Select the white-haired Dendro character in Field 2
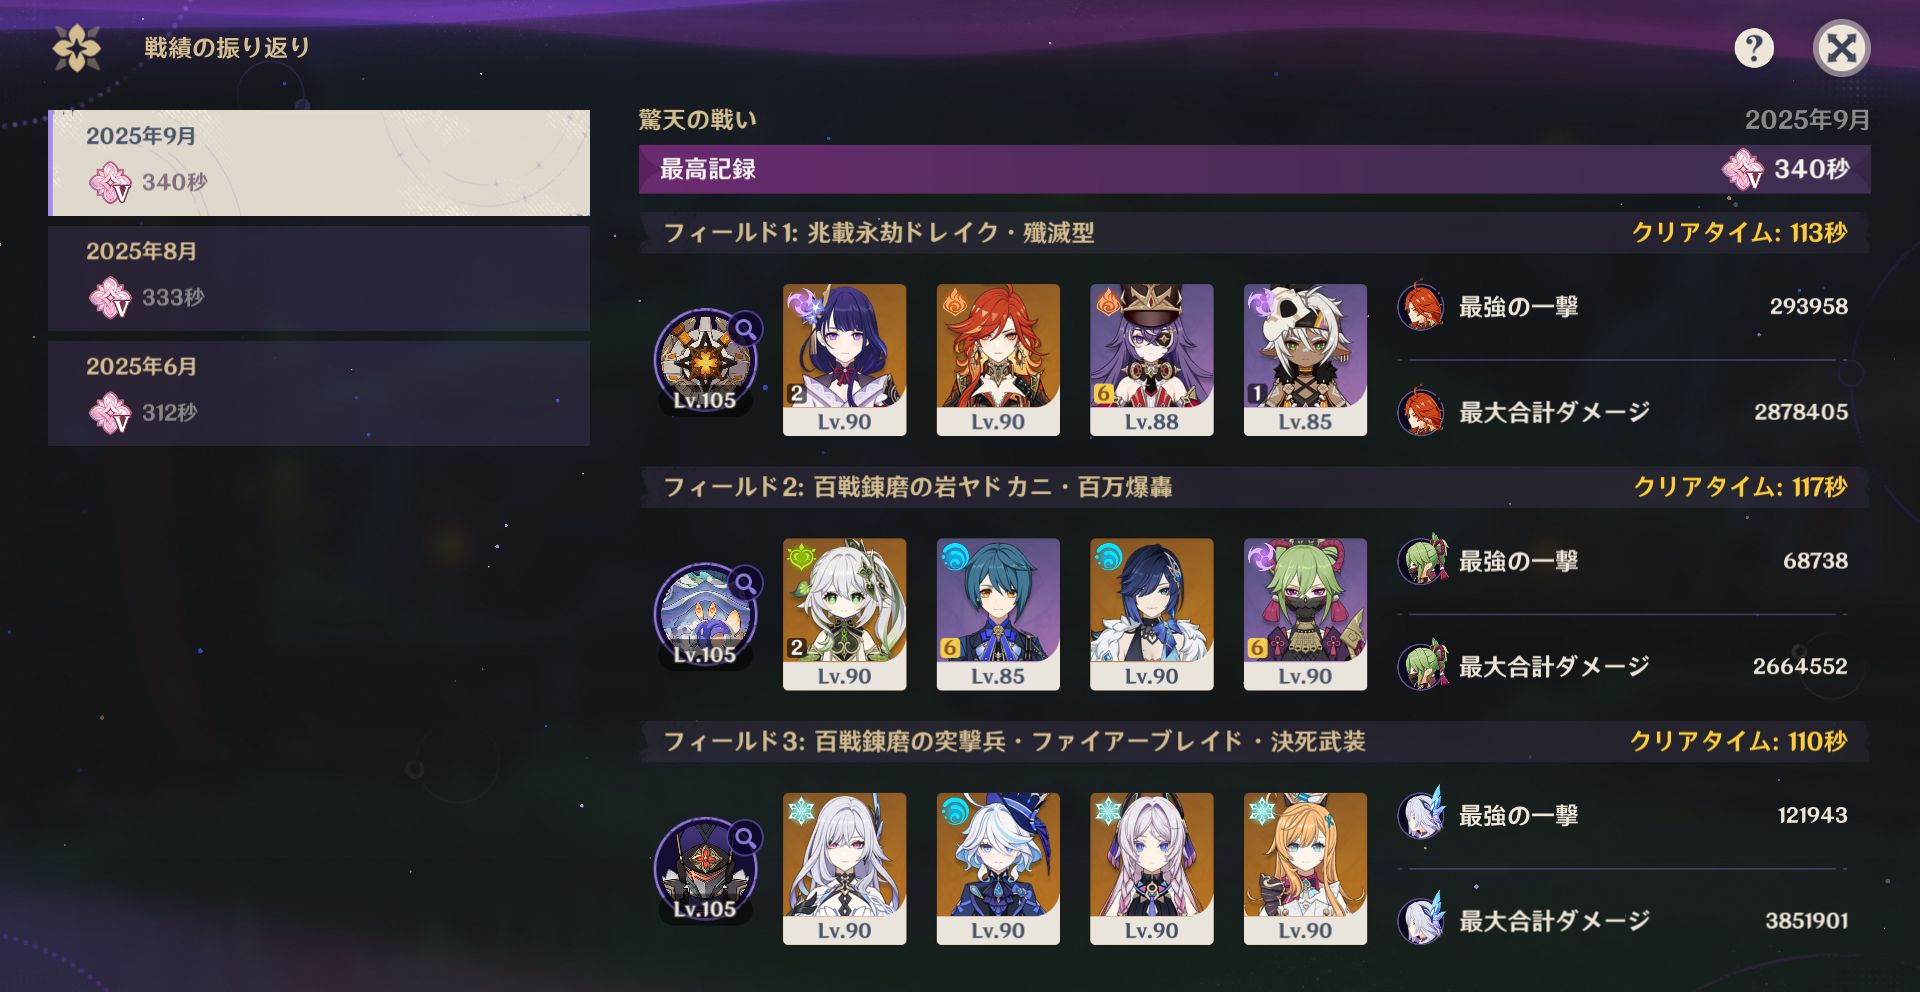 point(844,614)
